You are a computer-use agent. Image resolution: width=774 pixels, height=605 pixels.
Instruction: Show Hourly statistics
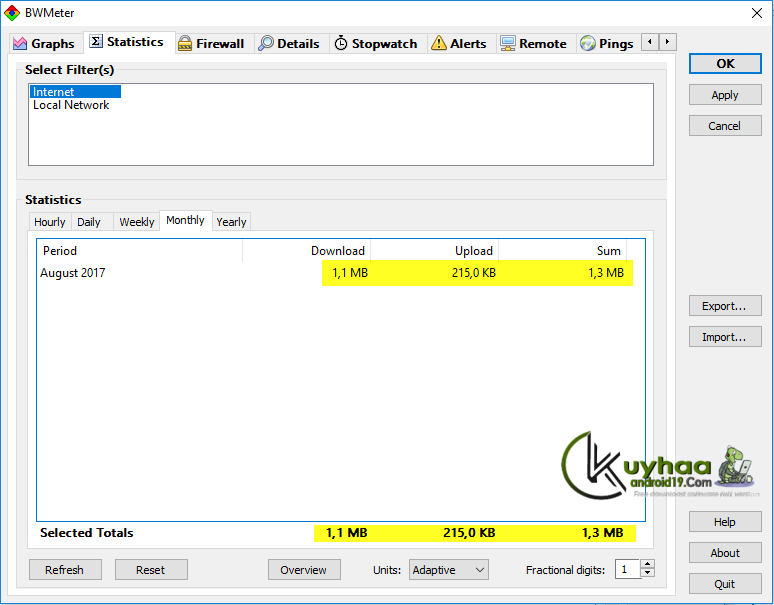click(50, 222)
